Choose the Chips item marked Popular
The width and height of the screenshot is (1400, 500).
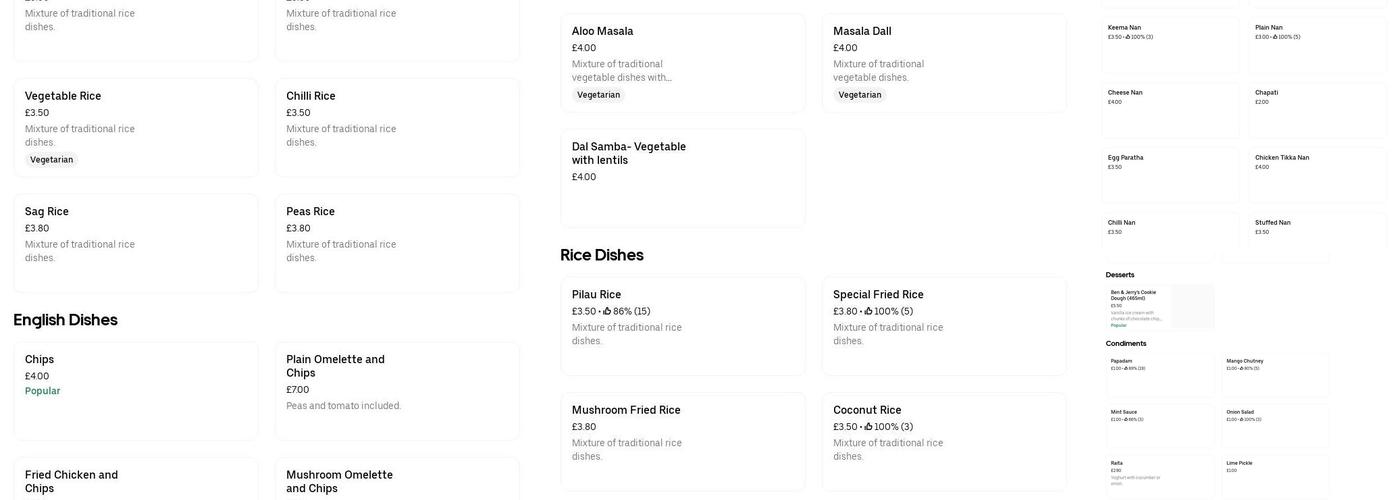coord(136,391)
